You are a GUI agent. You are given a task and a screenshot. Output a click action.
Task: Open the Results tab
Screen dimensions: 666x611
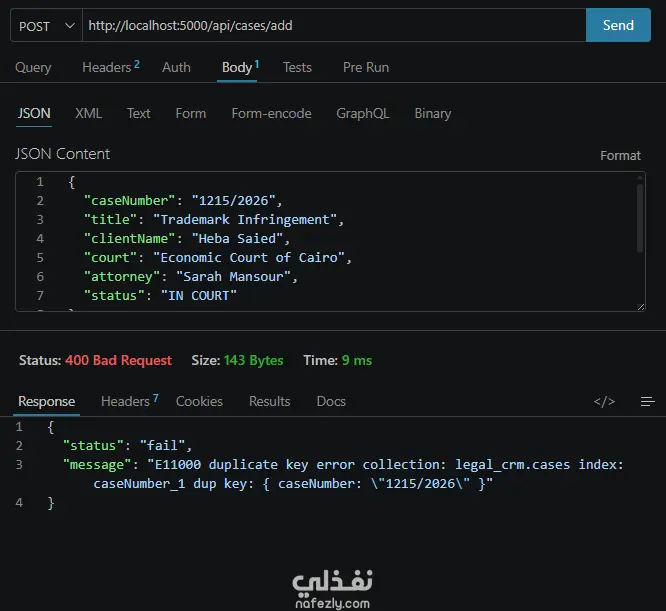point(269,401)
